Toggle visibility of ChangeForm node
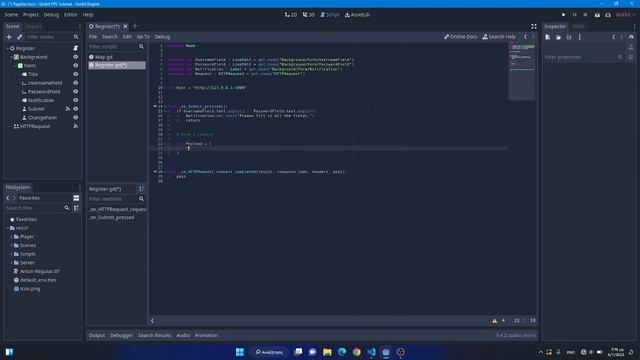640x360 pixels. [x=76, y=118]
